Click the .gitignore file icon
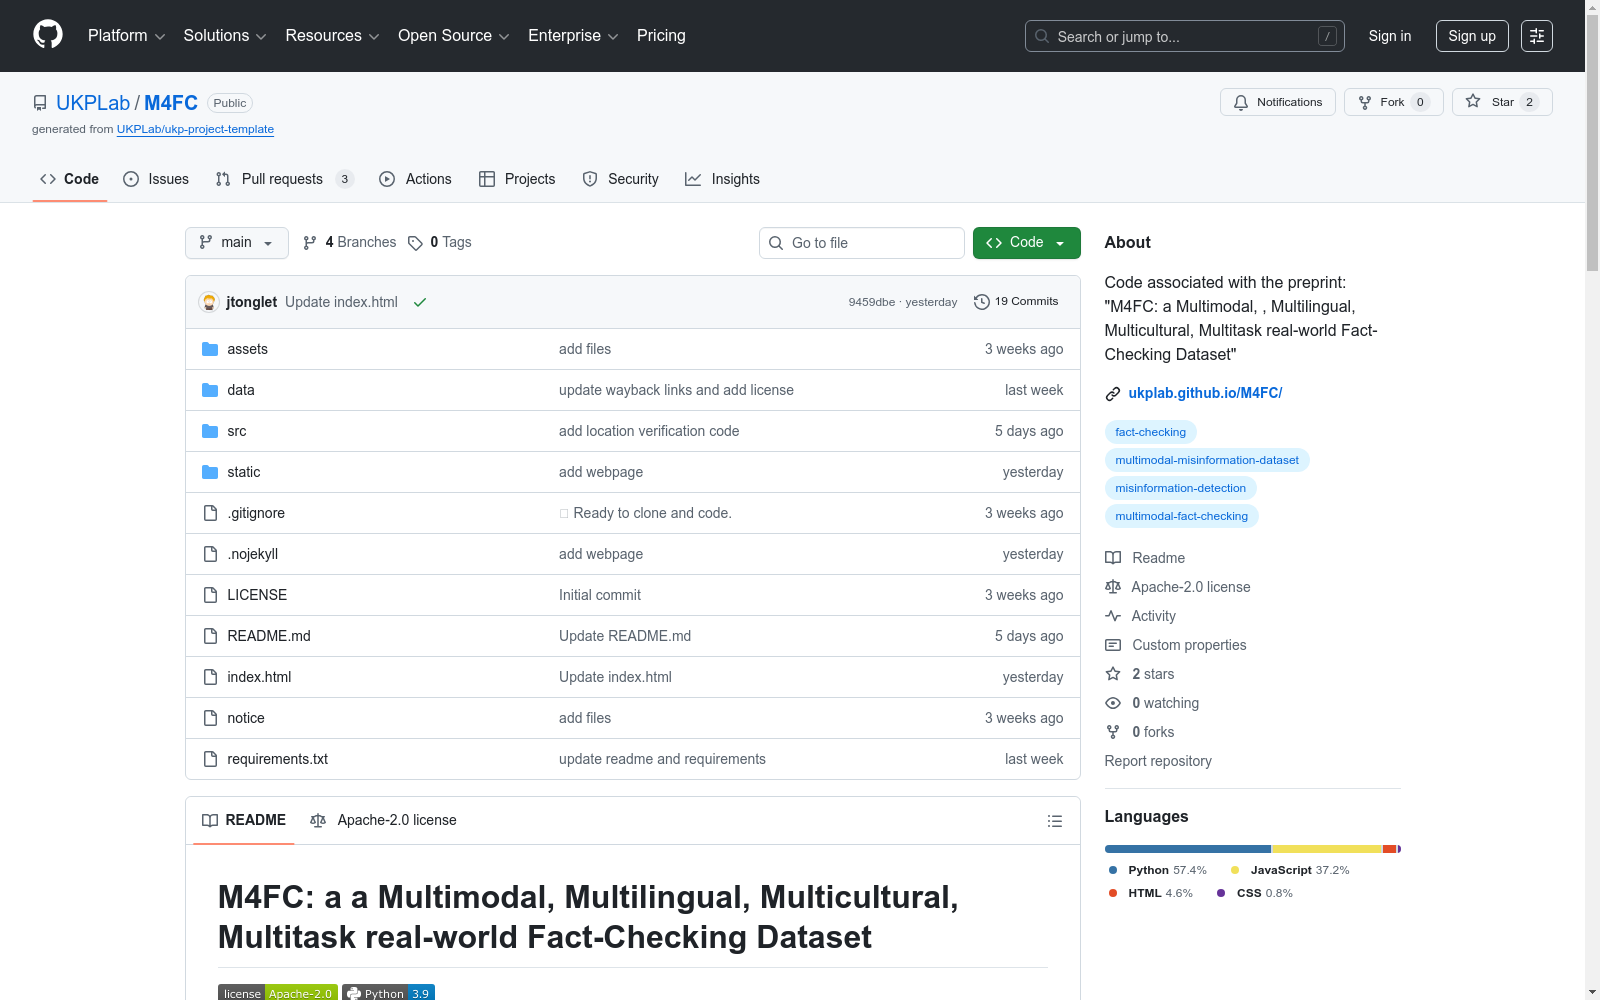 [210, 513]
